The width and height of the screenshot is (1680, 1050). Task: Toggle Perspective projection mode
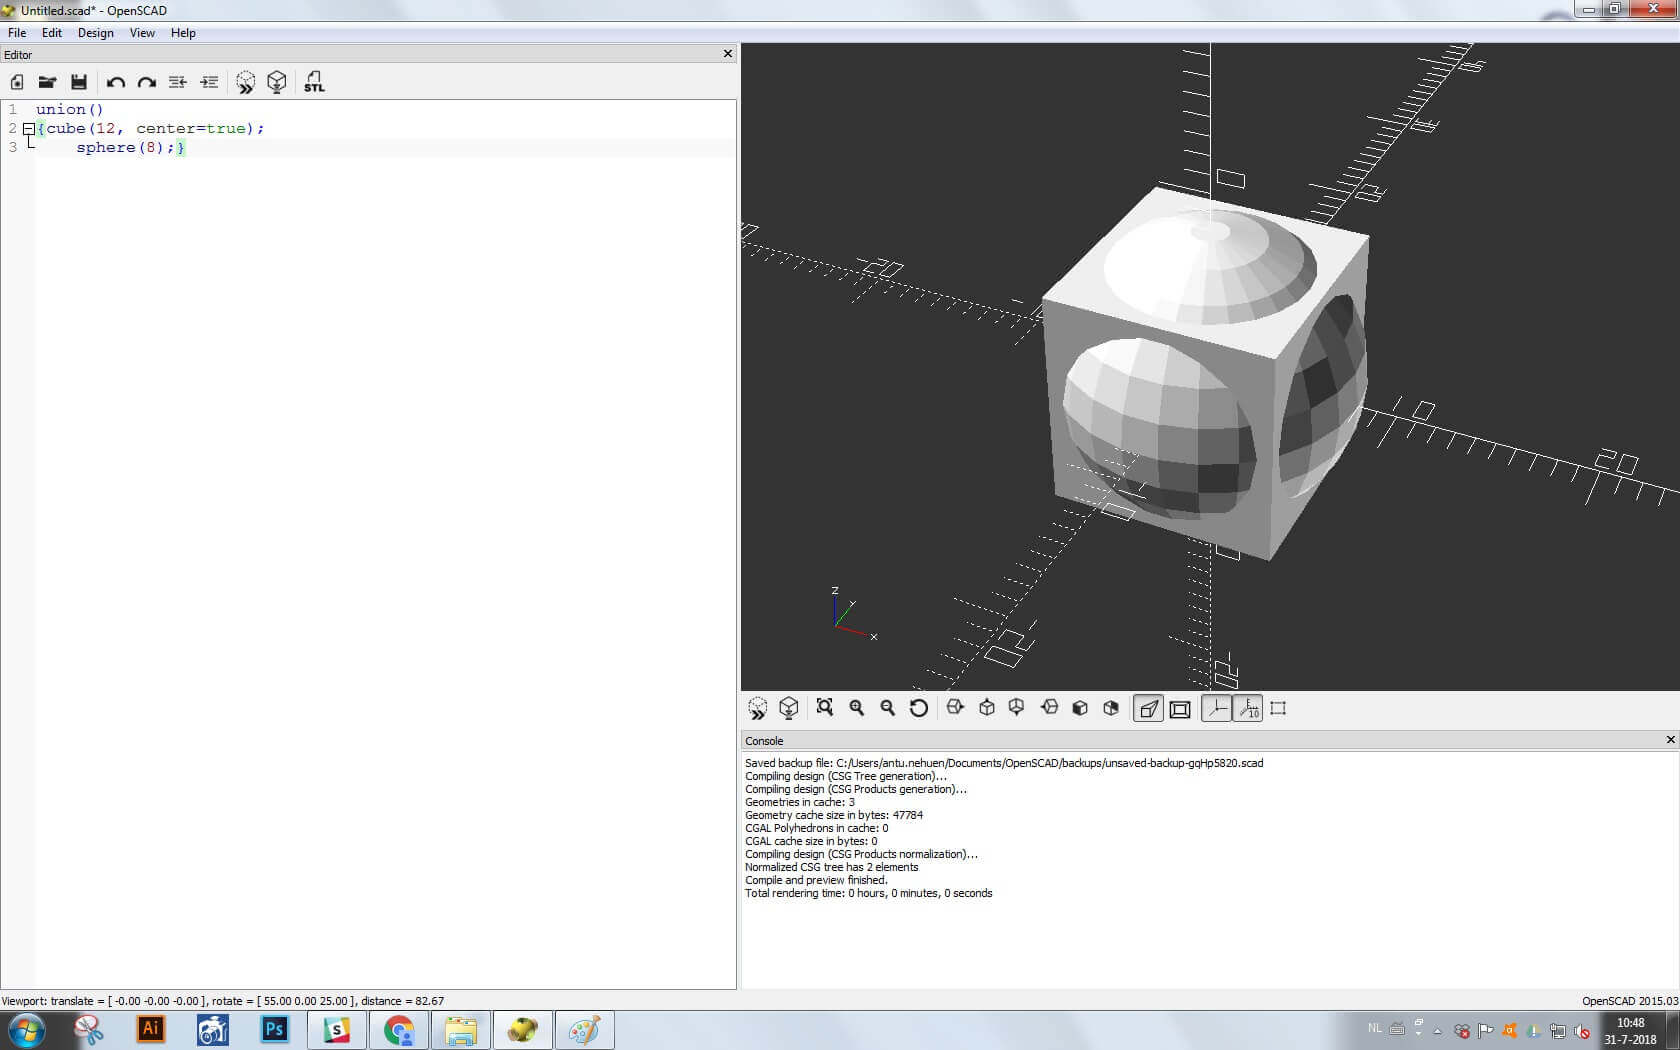coord(1148,708)
